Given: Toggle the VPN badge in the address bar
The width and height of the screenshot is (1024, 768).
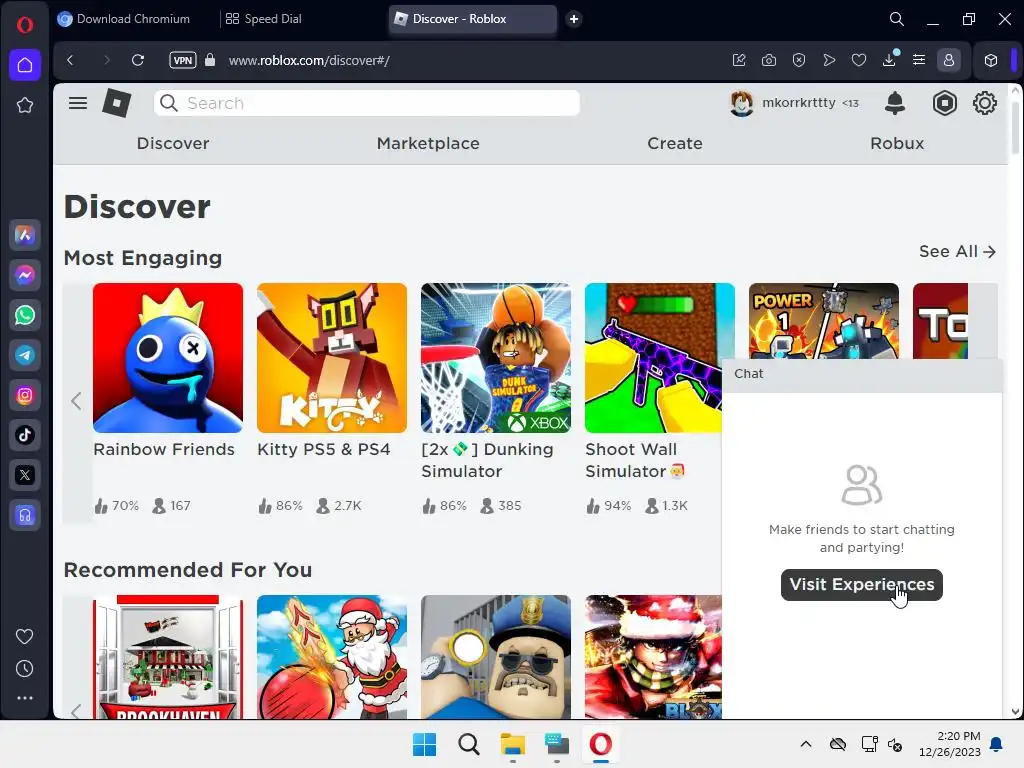Looking at the screenshot, I should pos(182,60).
